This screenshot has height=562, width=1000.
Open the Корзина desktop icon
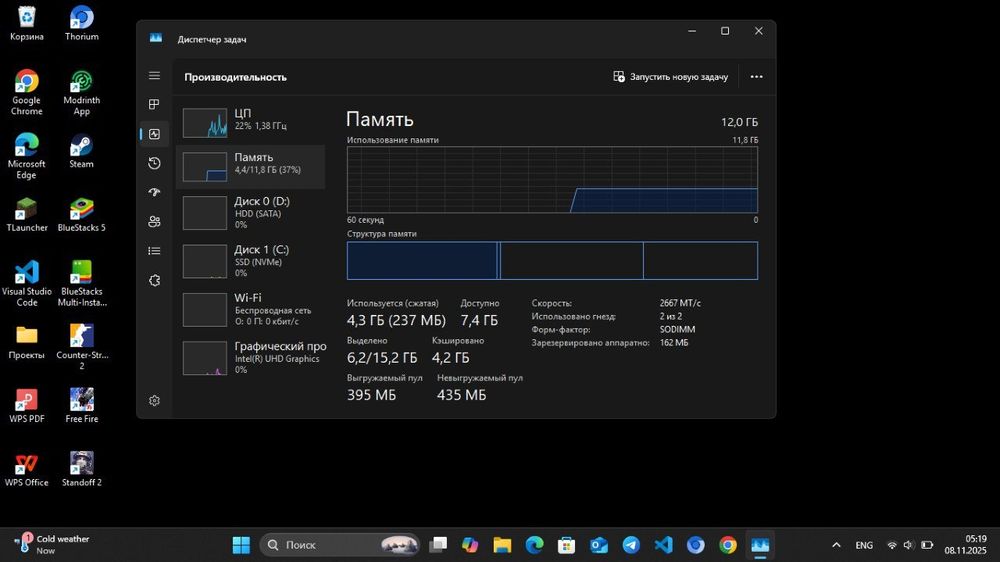[27, 24]
